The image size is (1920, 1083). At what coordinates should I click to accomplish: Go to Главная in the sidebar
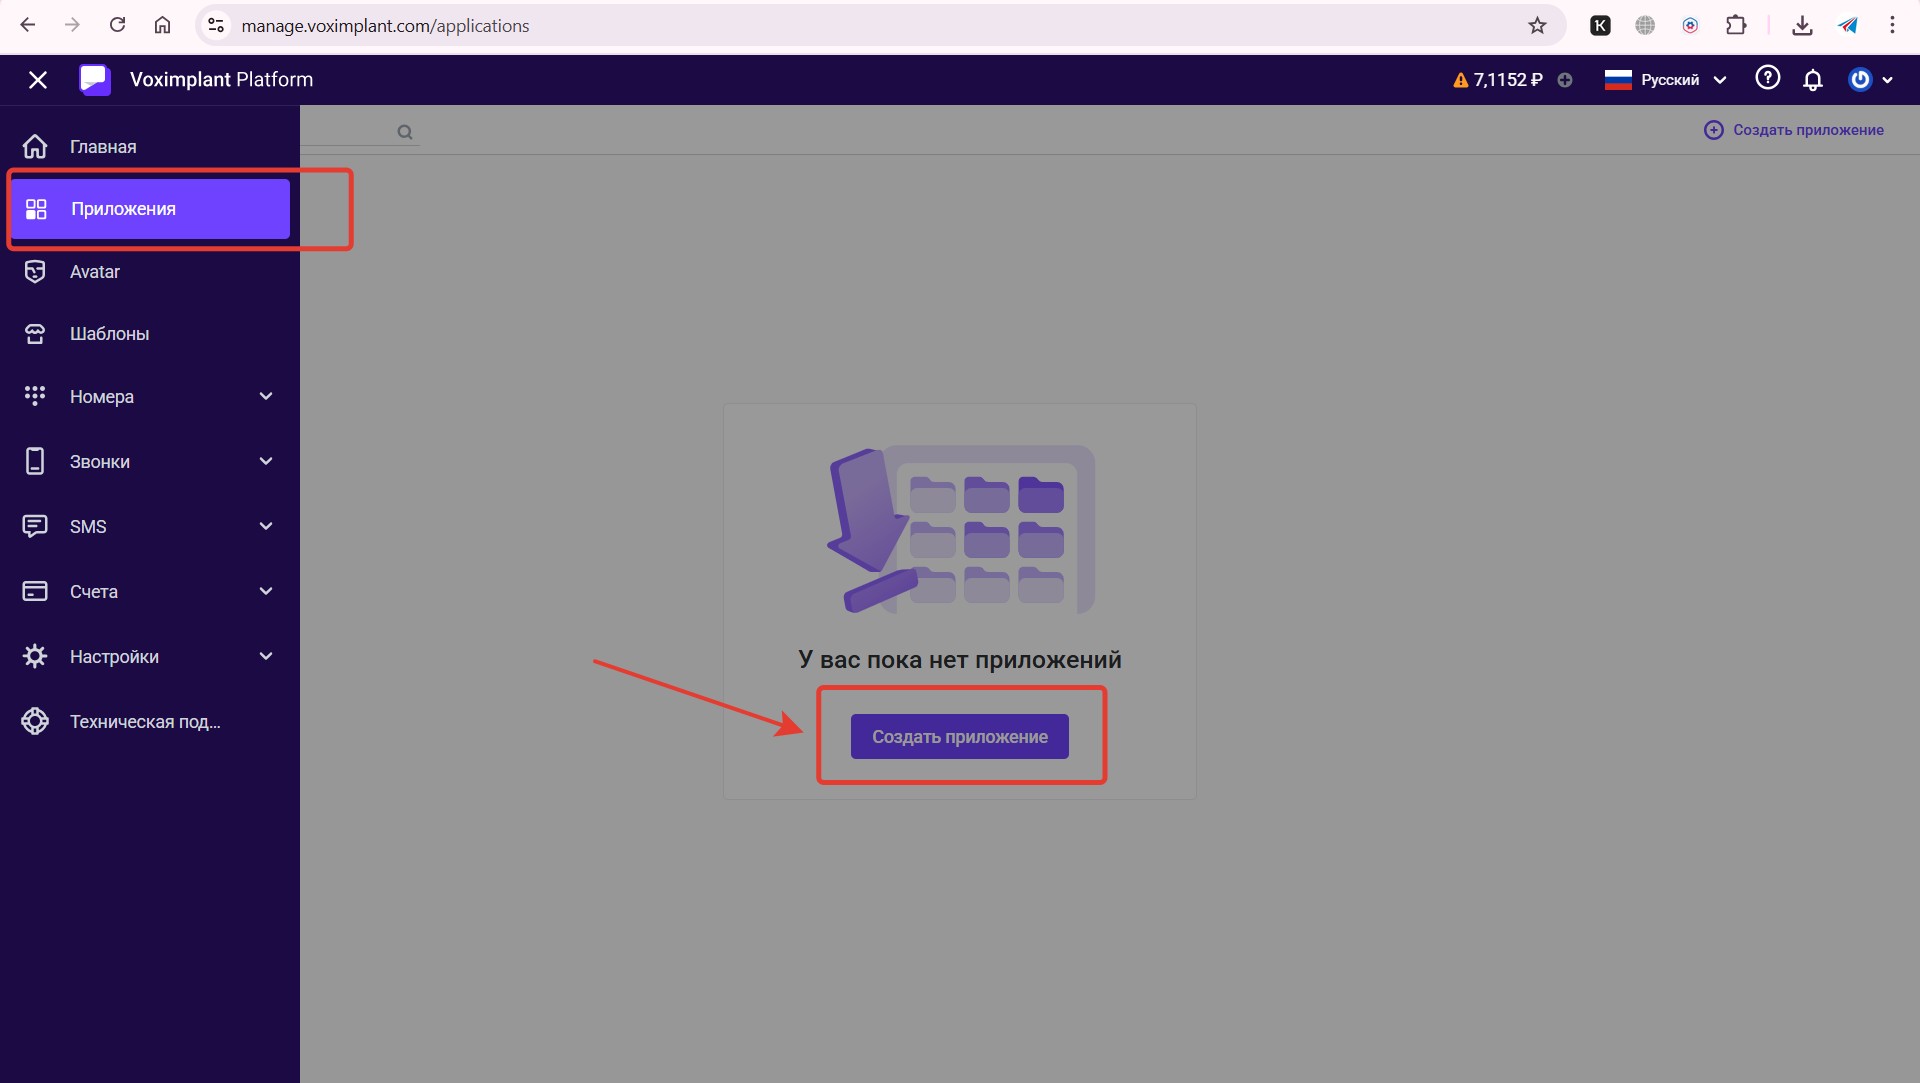tap(103, 147)
